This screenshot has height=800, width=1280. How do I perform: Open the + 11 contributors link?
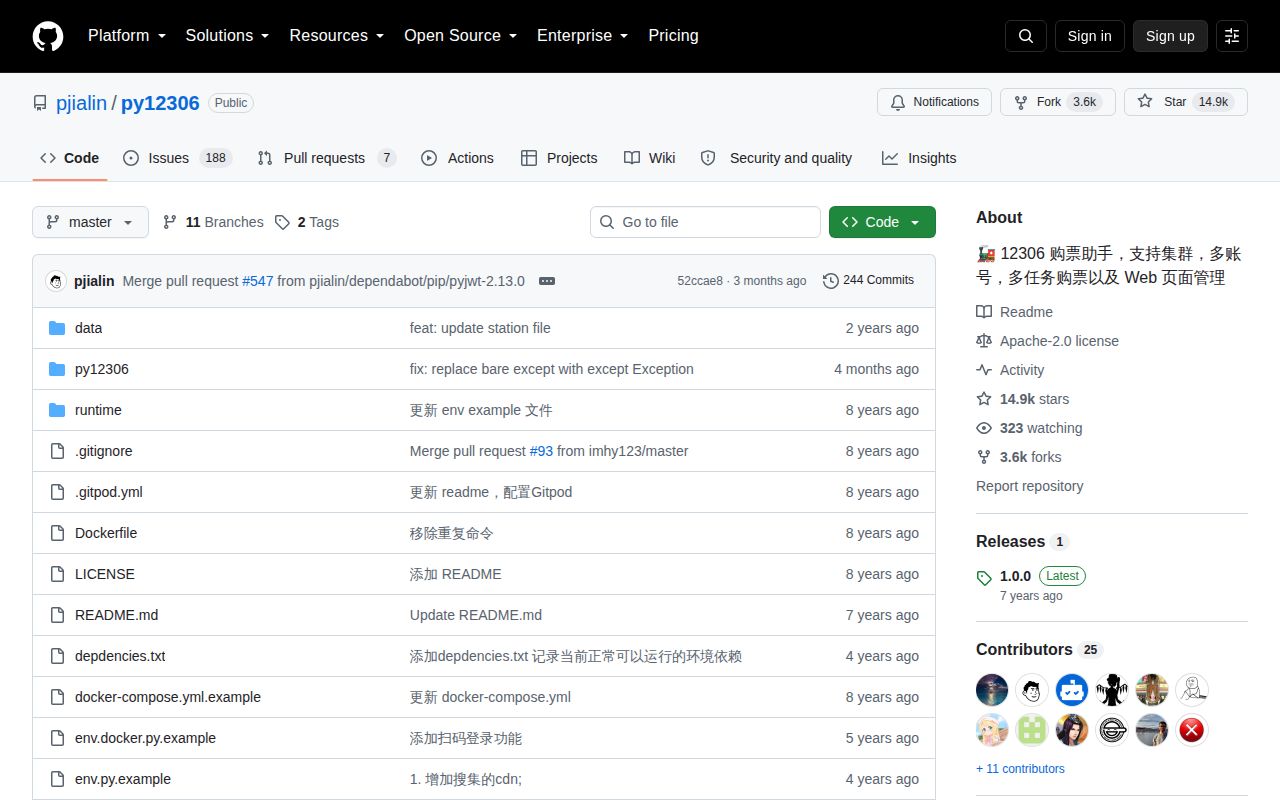pos(1020,769)
